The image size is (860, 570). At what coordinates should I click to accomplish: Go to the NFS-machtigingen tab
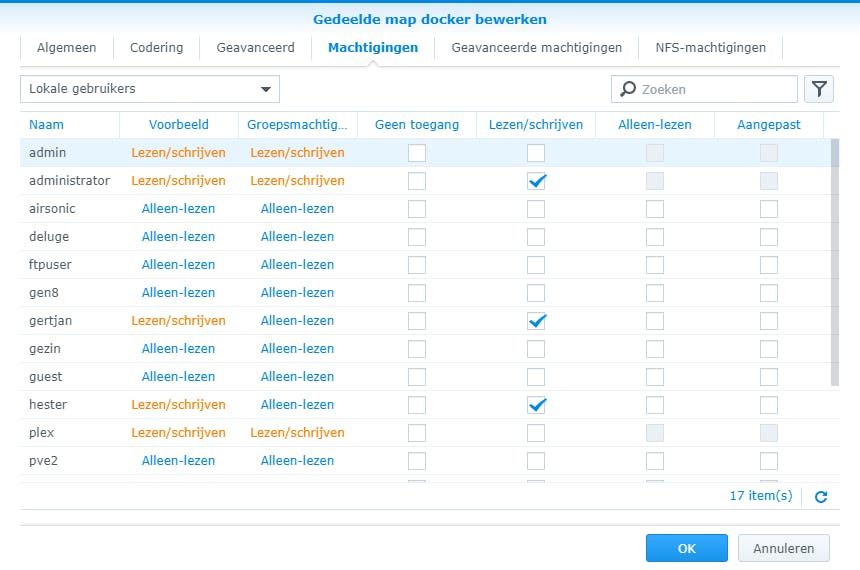pyautogui.click(x=710, y=47)
